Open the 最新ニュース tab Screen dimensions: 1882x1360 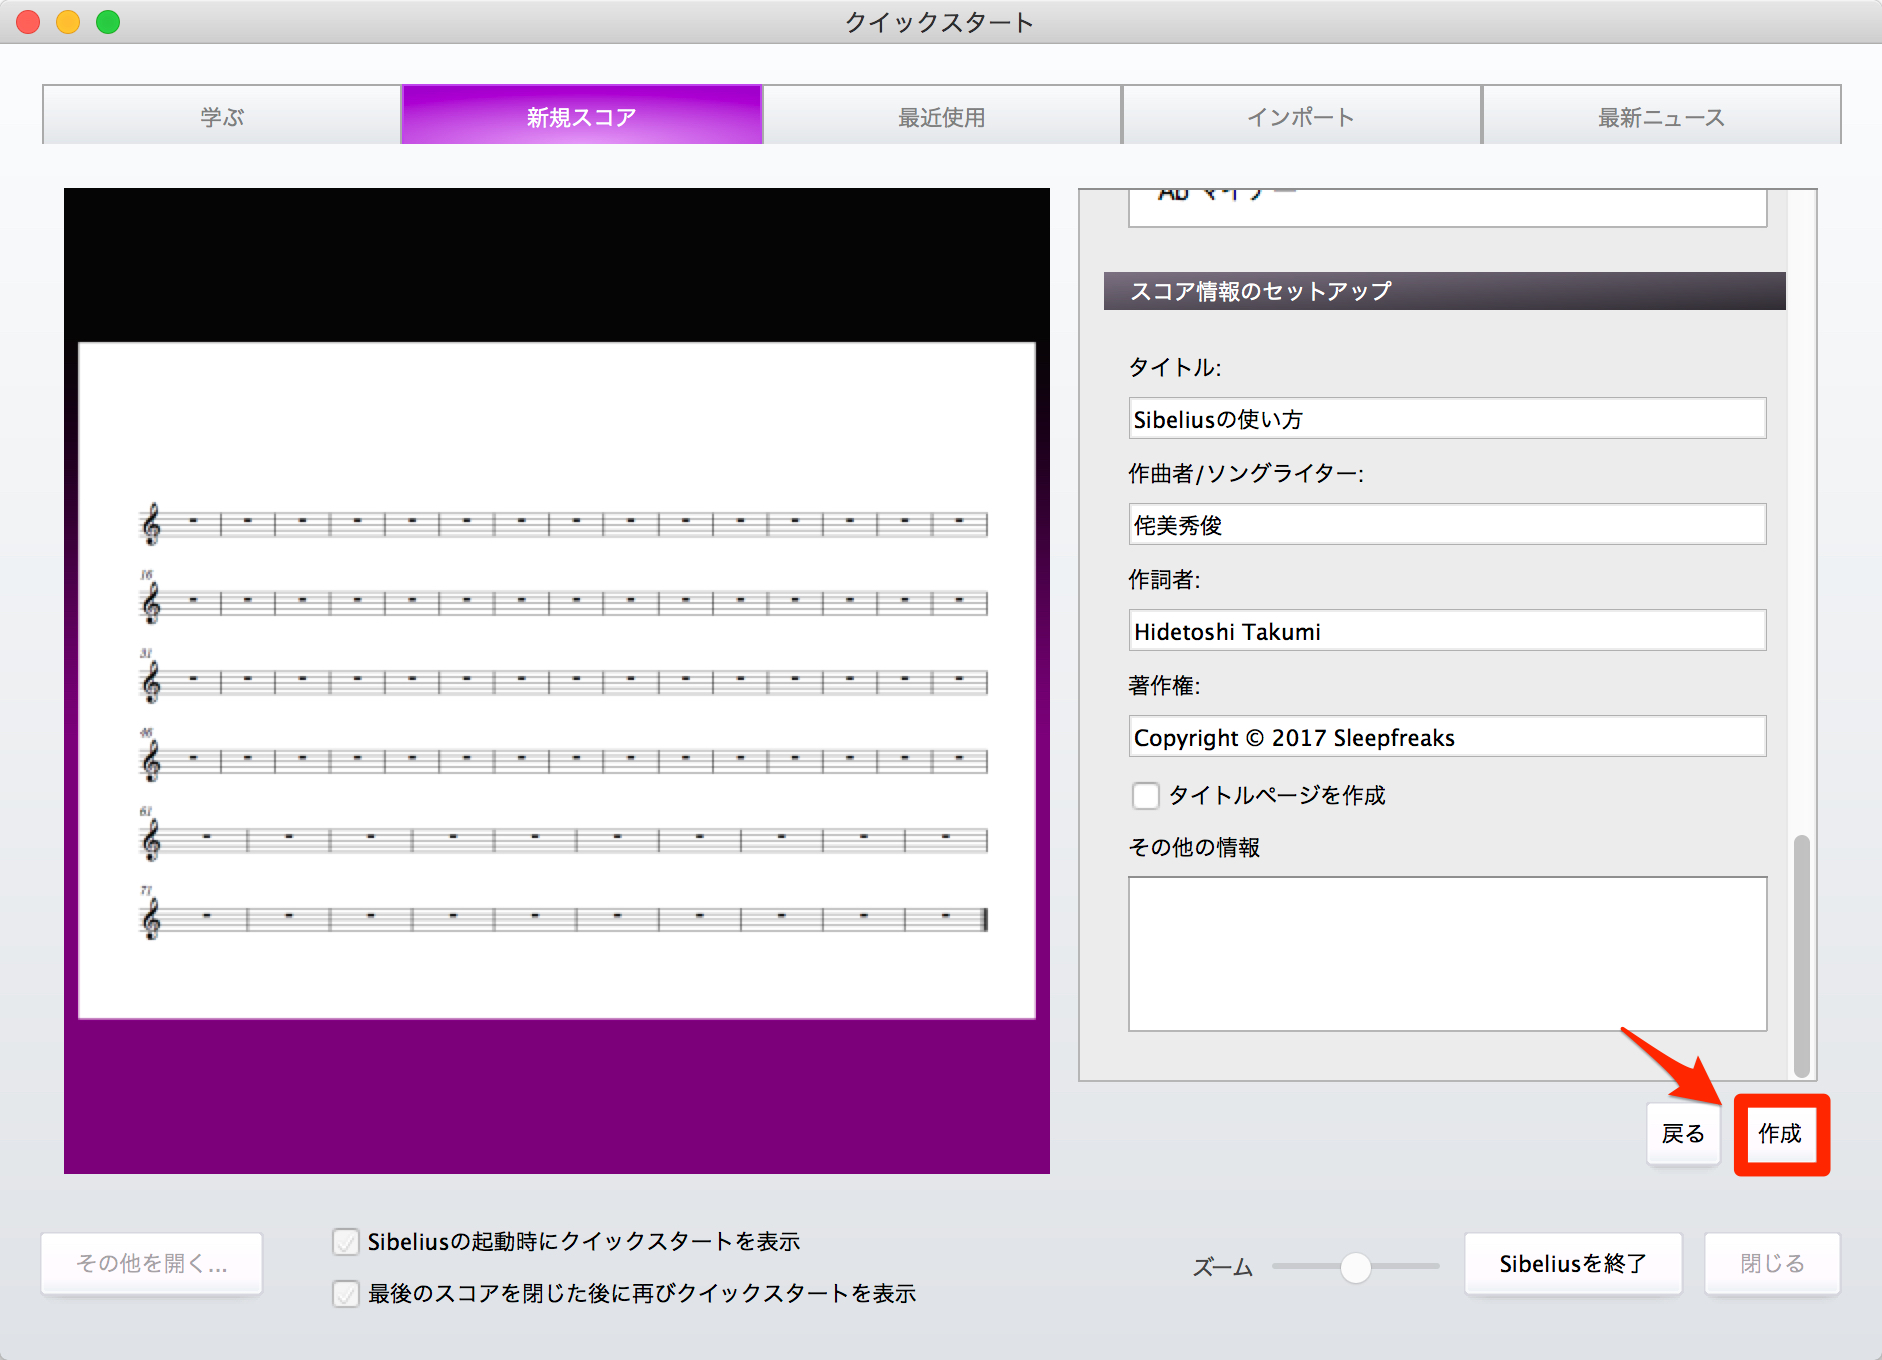click(1661, 116)
